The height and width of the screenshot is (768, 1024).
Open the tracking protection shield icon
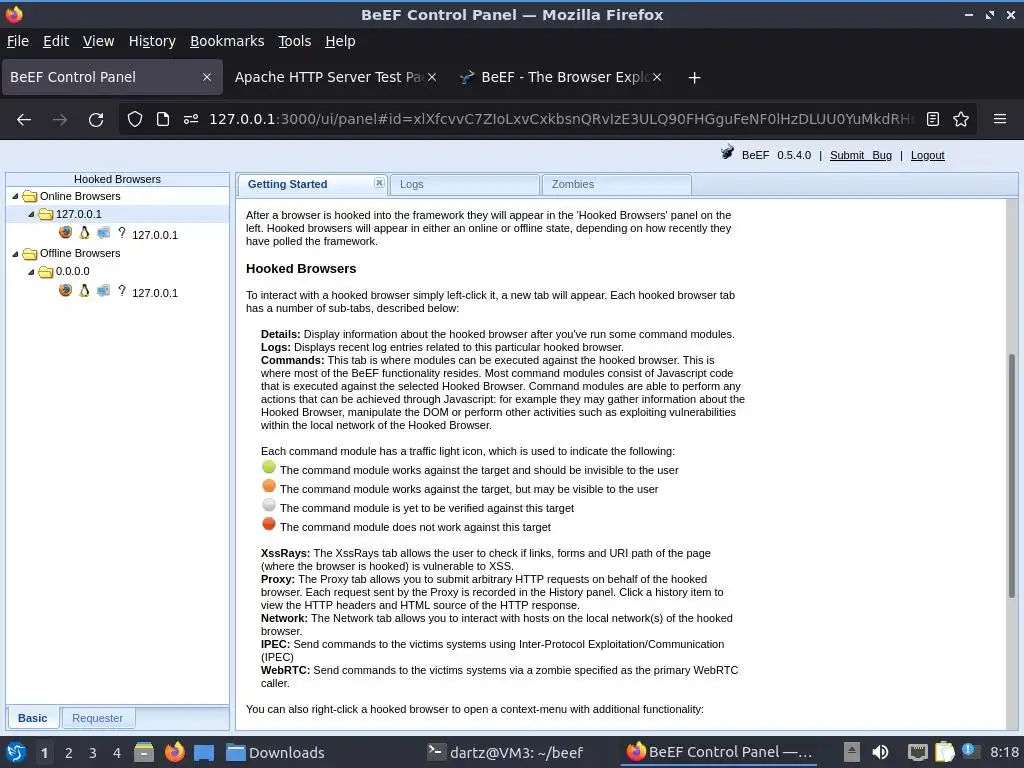pos(135,119)
